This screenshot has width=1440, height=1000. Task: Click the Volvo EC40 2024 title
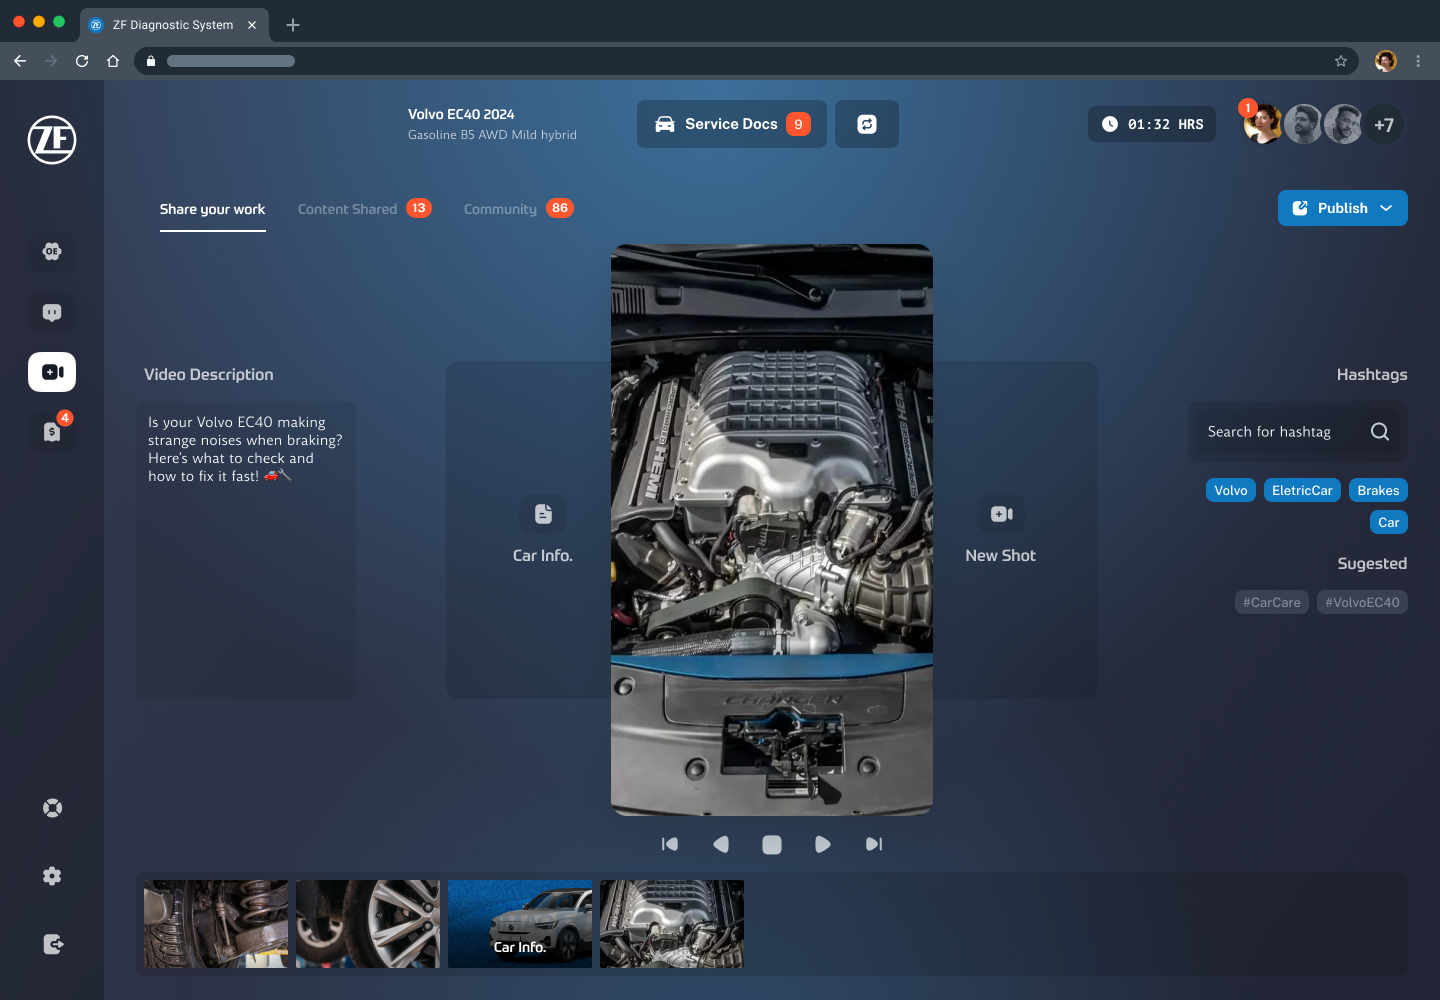coord(461,114)
